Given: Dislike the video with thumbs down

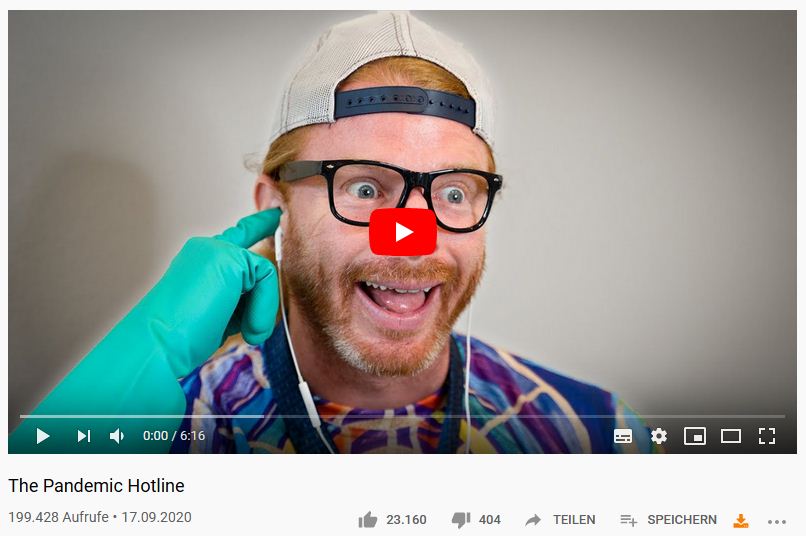Looking at the screenshot, I should pyautogui.click(x=461, y=520).
